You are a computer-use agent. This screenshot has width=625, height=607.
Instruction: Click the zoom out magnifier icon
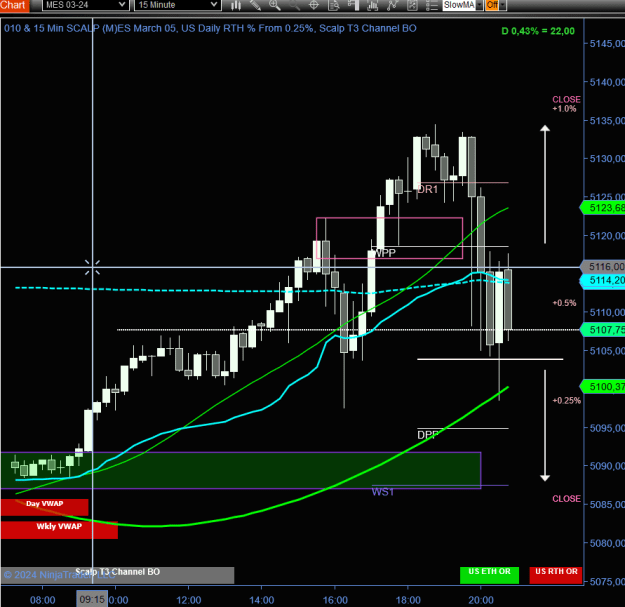294,5
